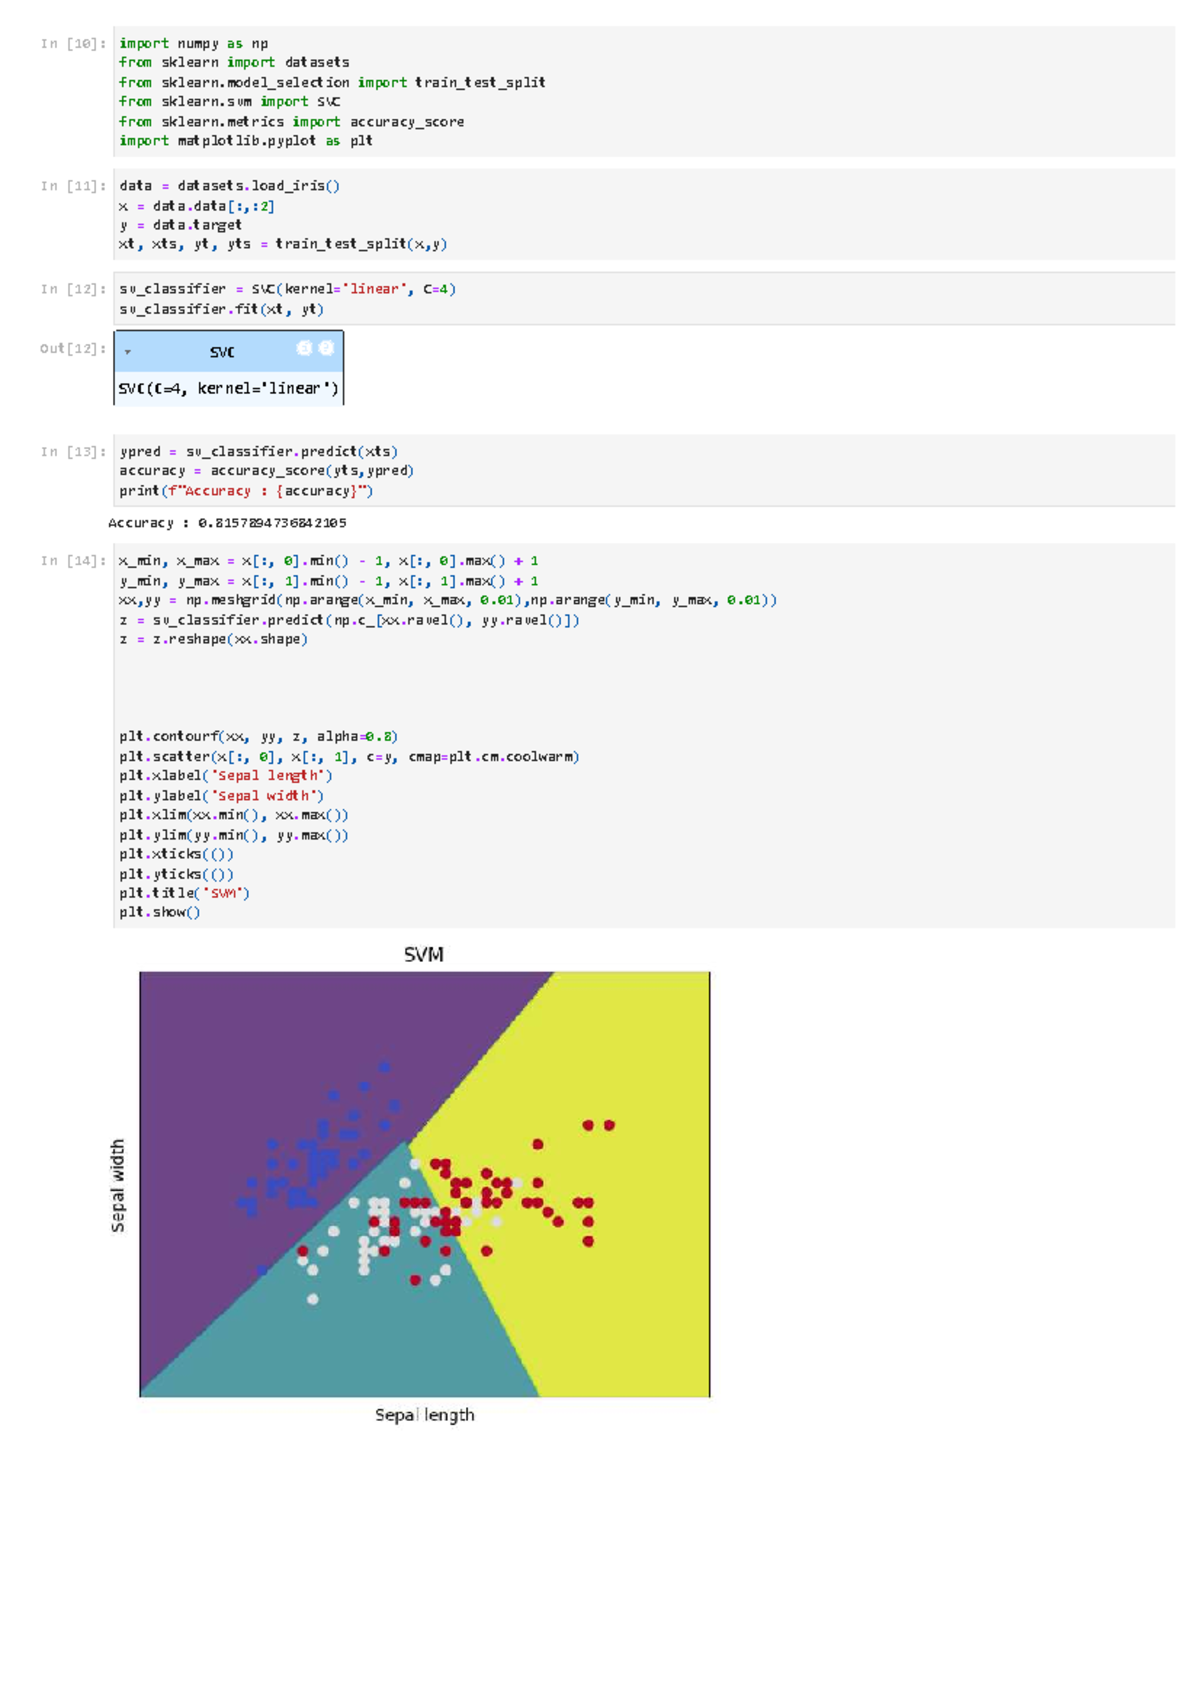Click the printed Accuracy output line
This screenshot has height=1698, width=1200.
click(227, 523)
